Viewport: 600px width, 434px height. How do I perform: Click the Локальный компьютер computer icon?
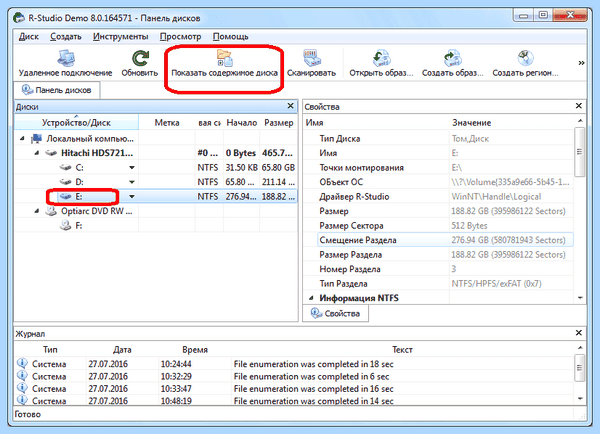36,139
